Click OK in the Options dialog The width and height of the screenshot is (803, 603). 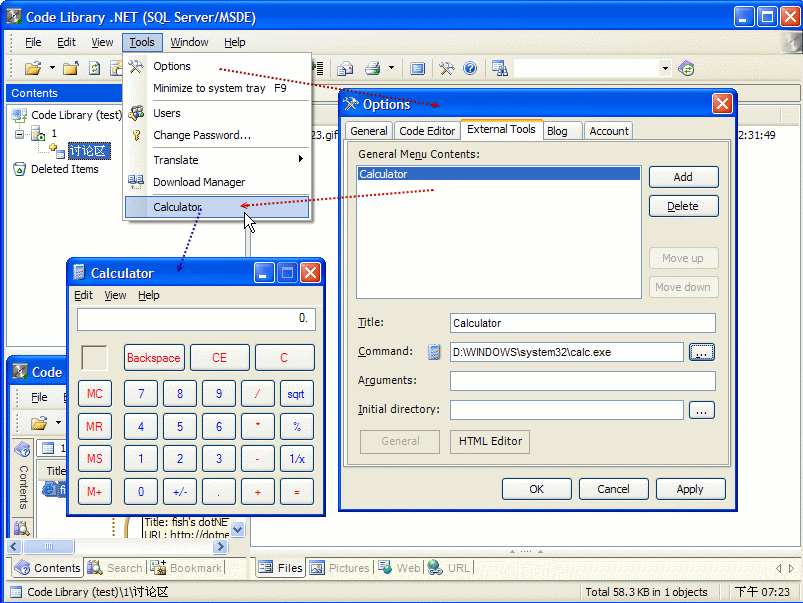(536, 489)
